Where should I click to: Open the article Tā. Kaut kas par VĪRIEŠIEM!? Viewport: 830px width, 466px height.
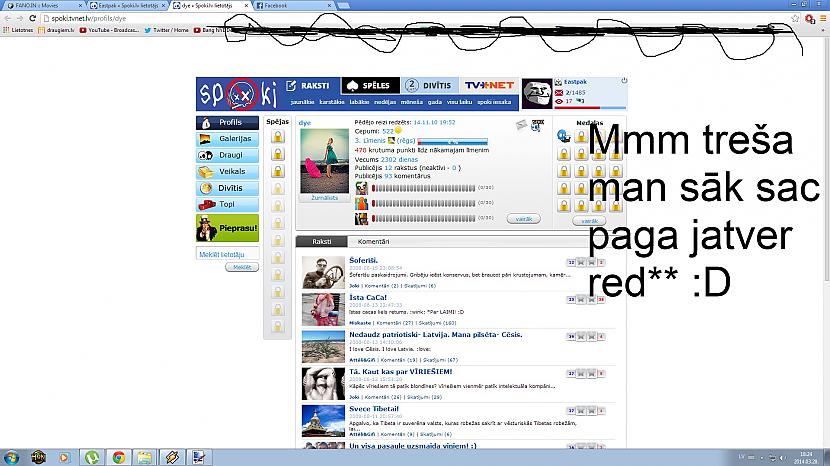(401, 372)
